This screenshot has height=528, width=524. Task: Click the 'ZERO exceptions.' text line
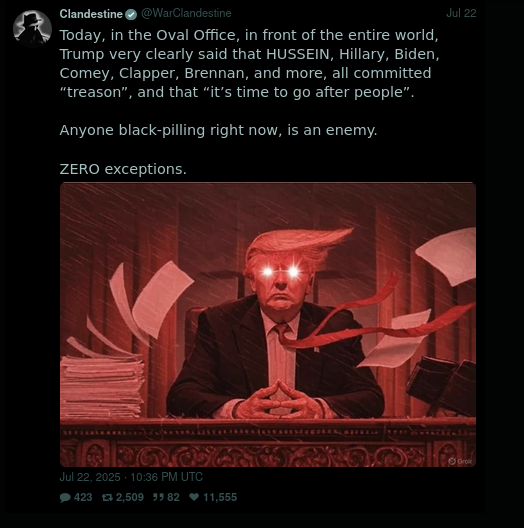123,169
